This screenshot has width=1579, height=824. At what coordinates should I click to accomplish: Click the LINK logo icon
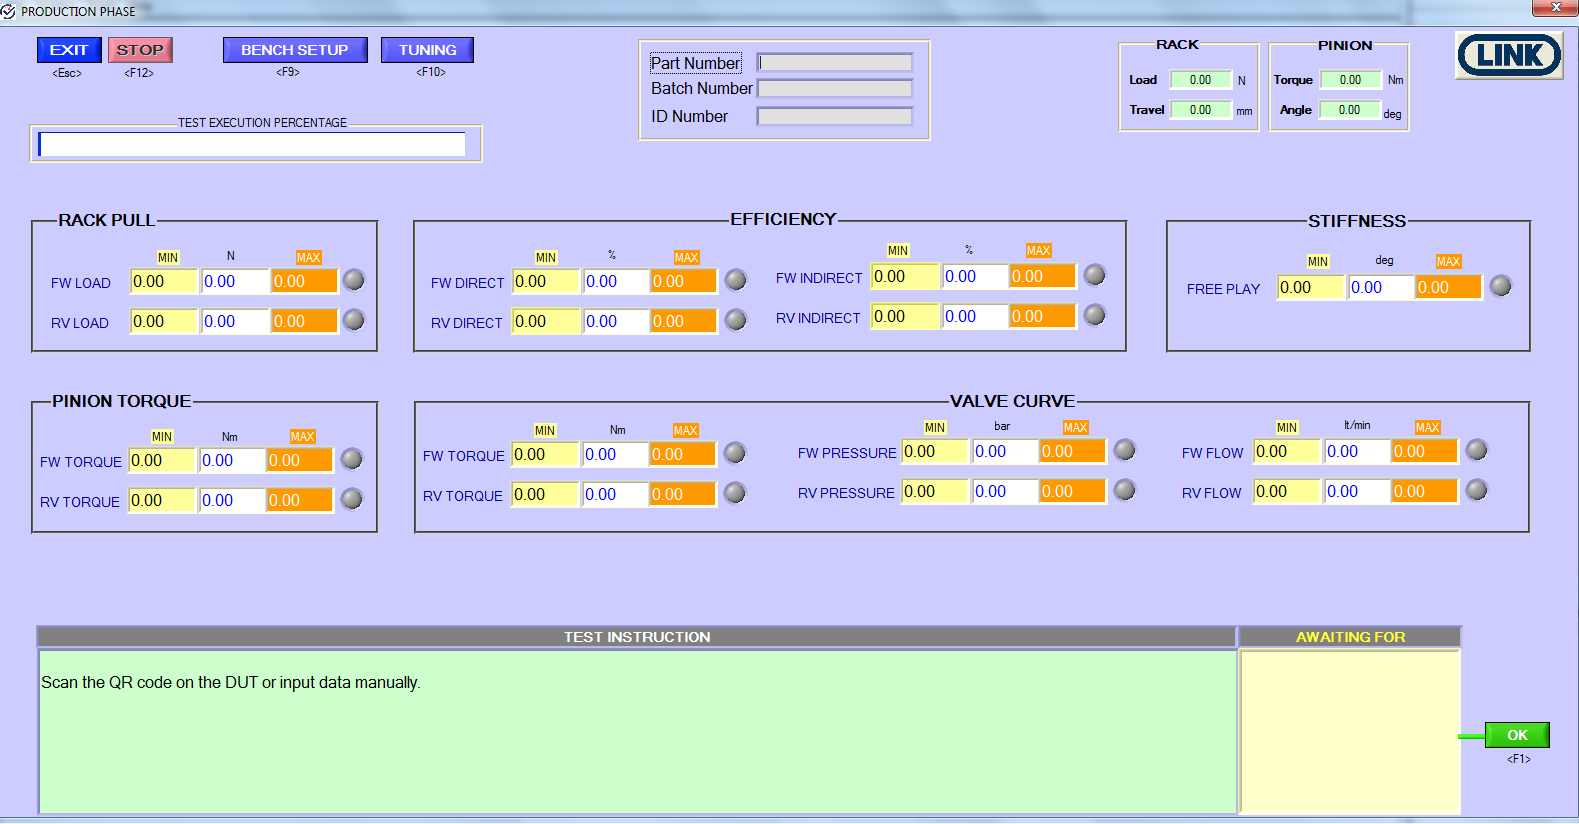click(x=1509, y=55)
